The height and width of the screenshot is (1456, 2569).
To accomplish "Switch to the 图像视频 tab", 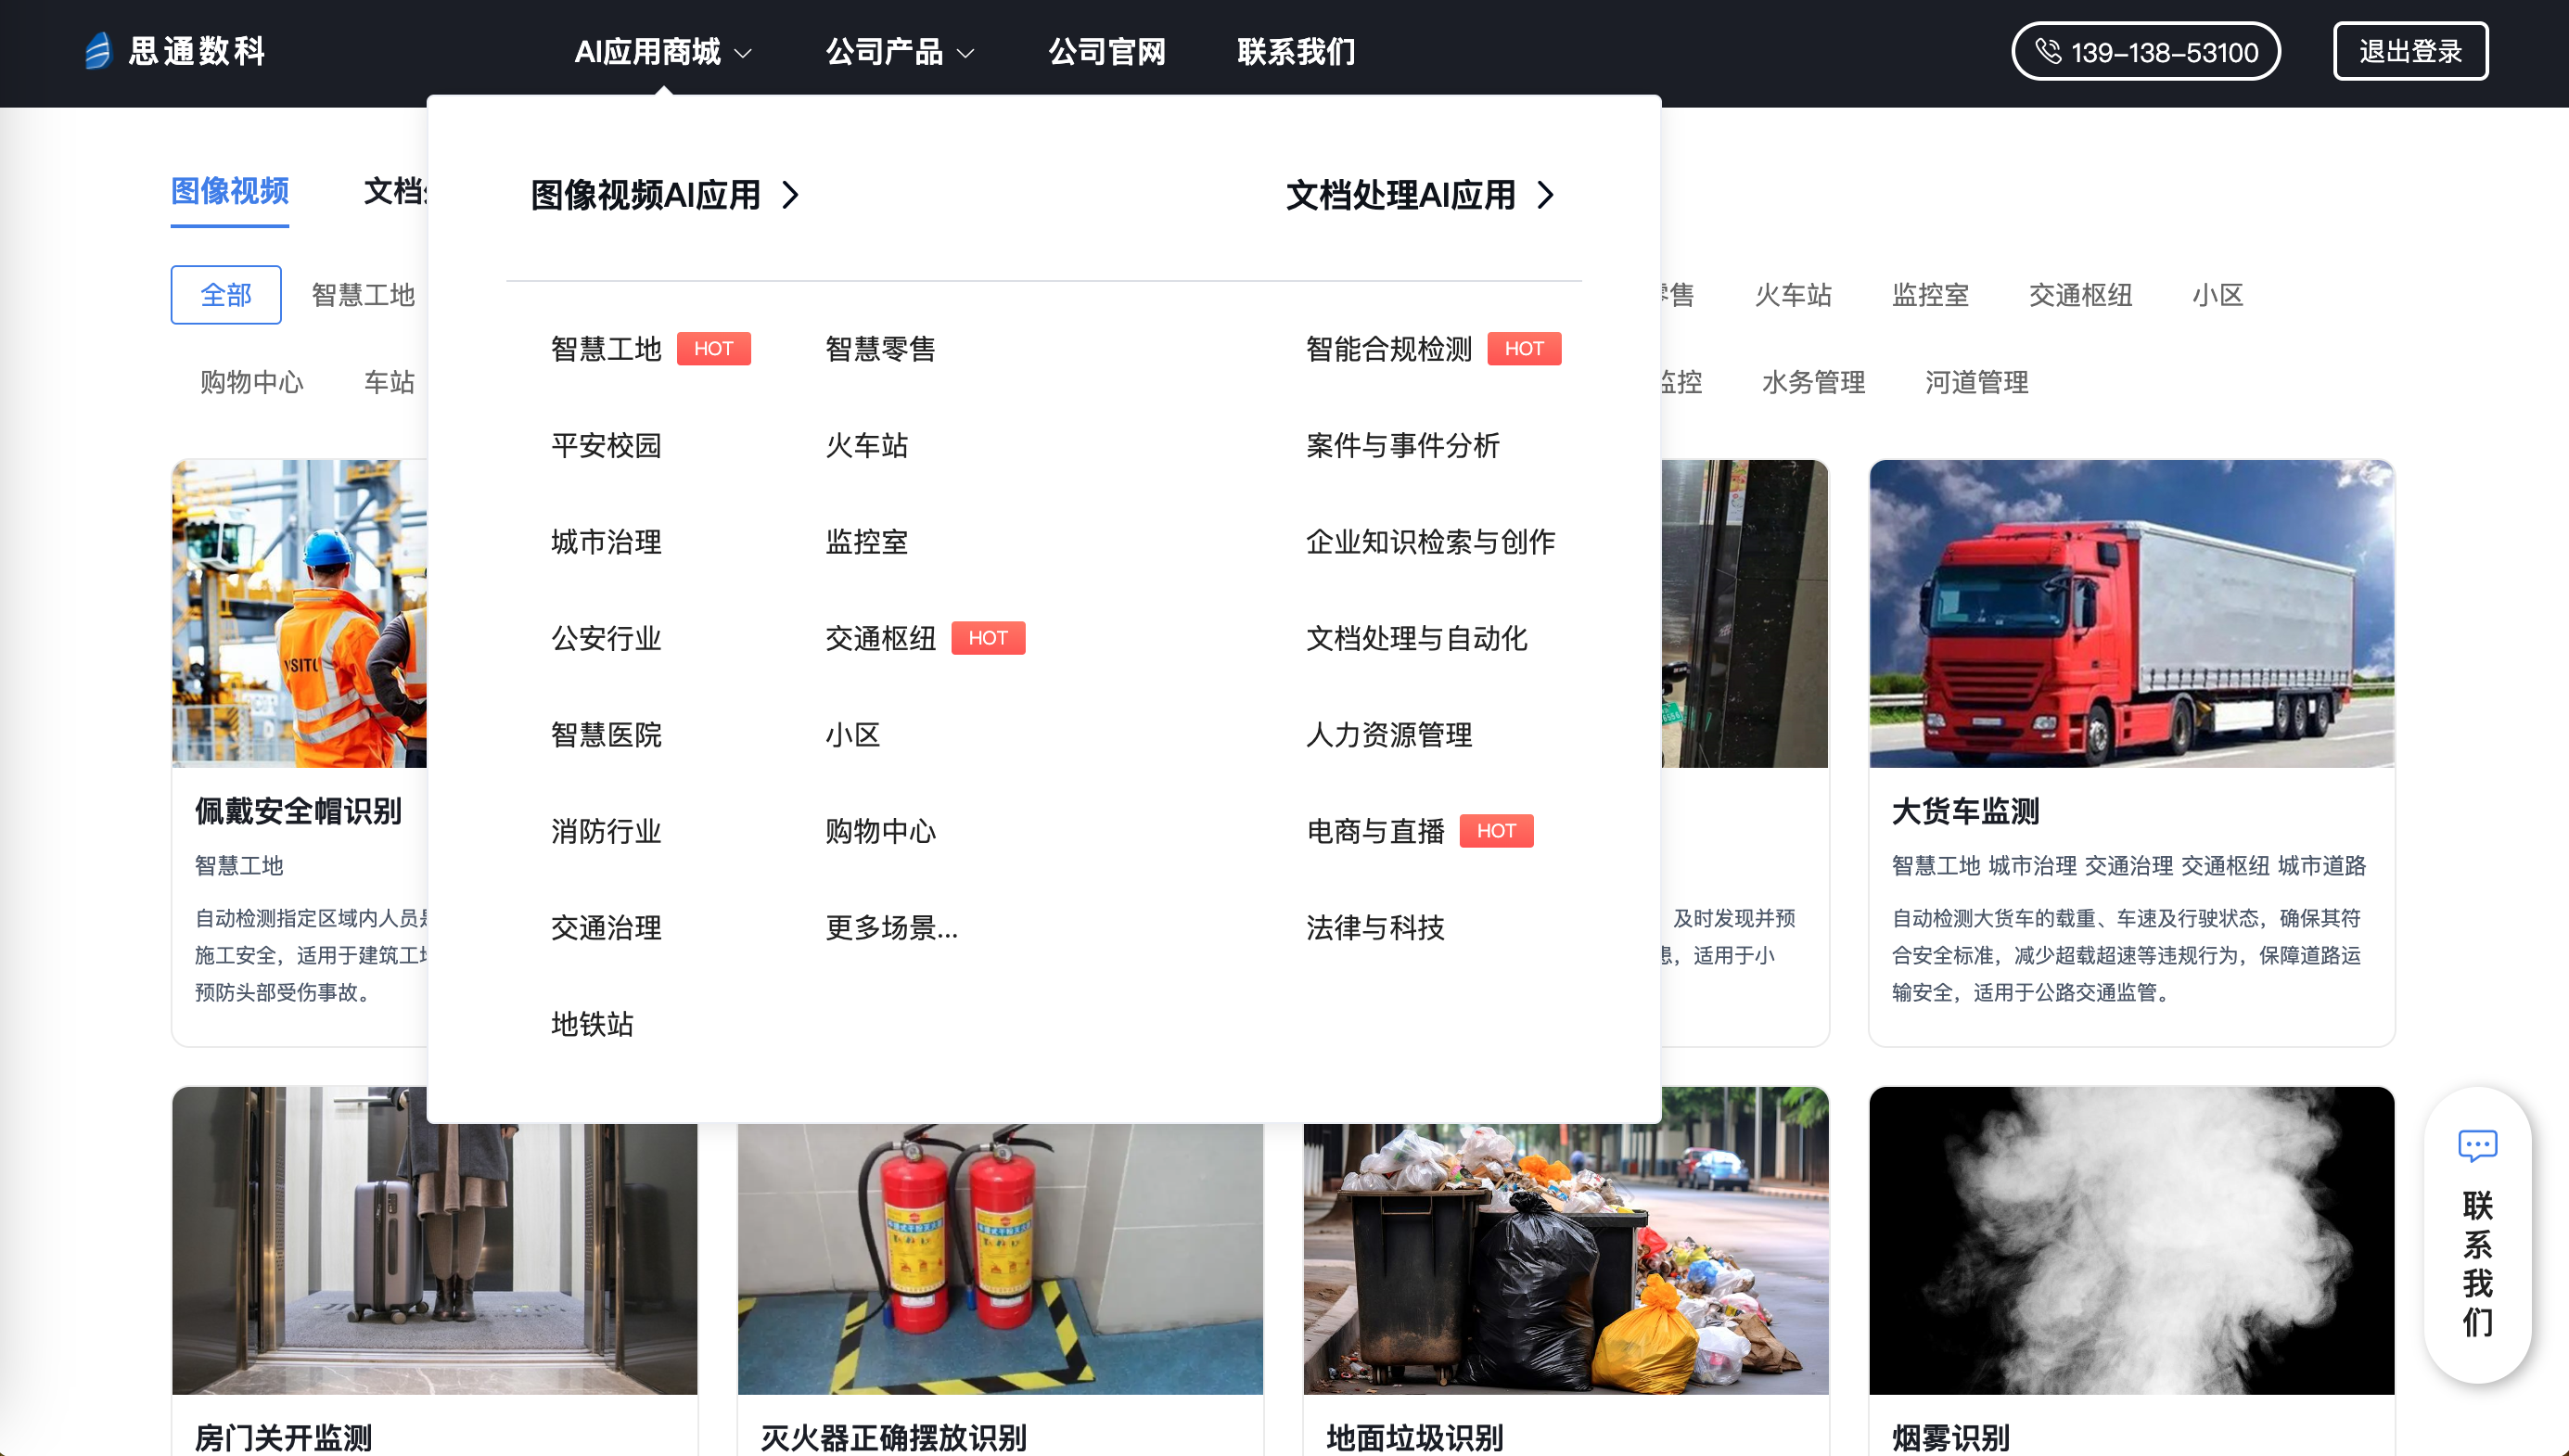I will [230, 191].
